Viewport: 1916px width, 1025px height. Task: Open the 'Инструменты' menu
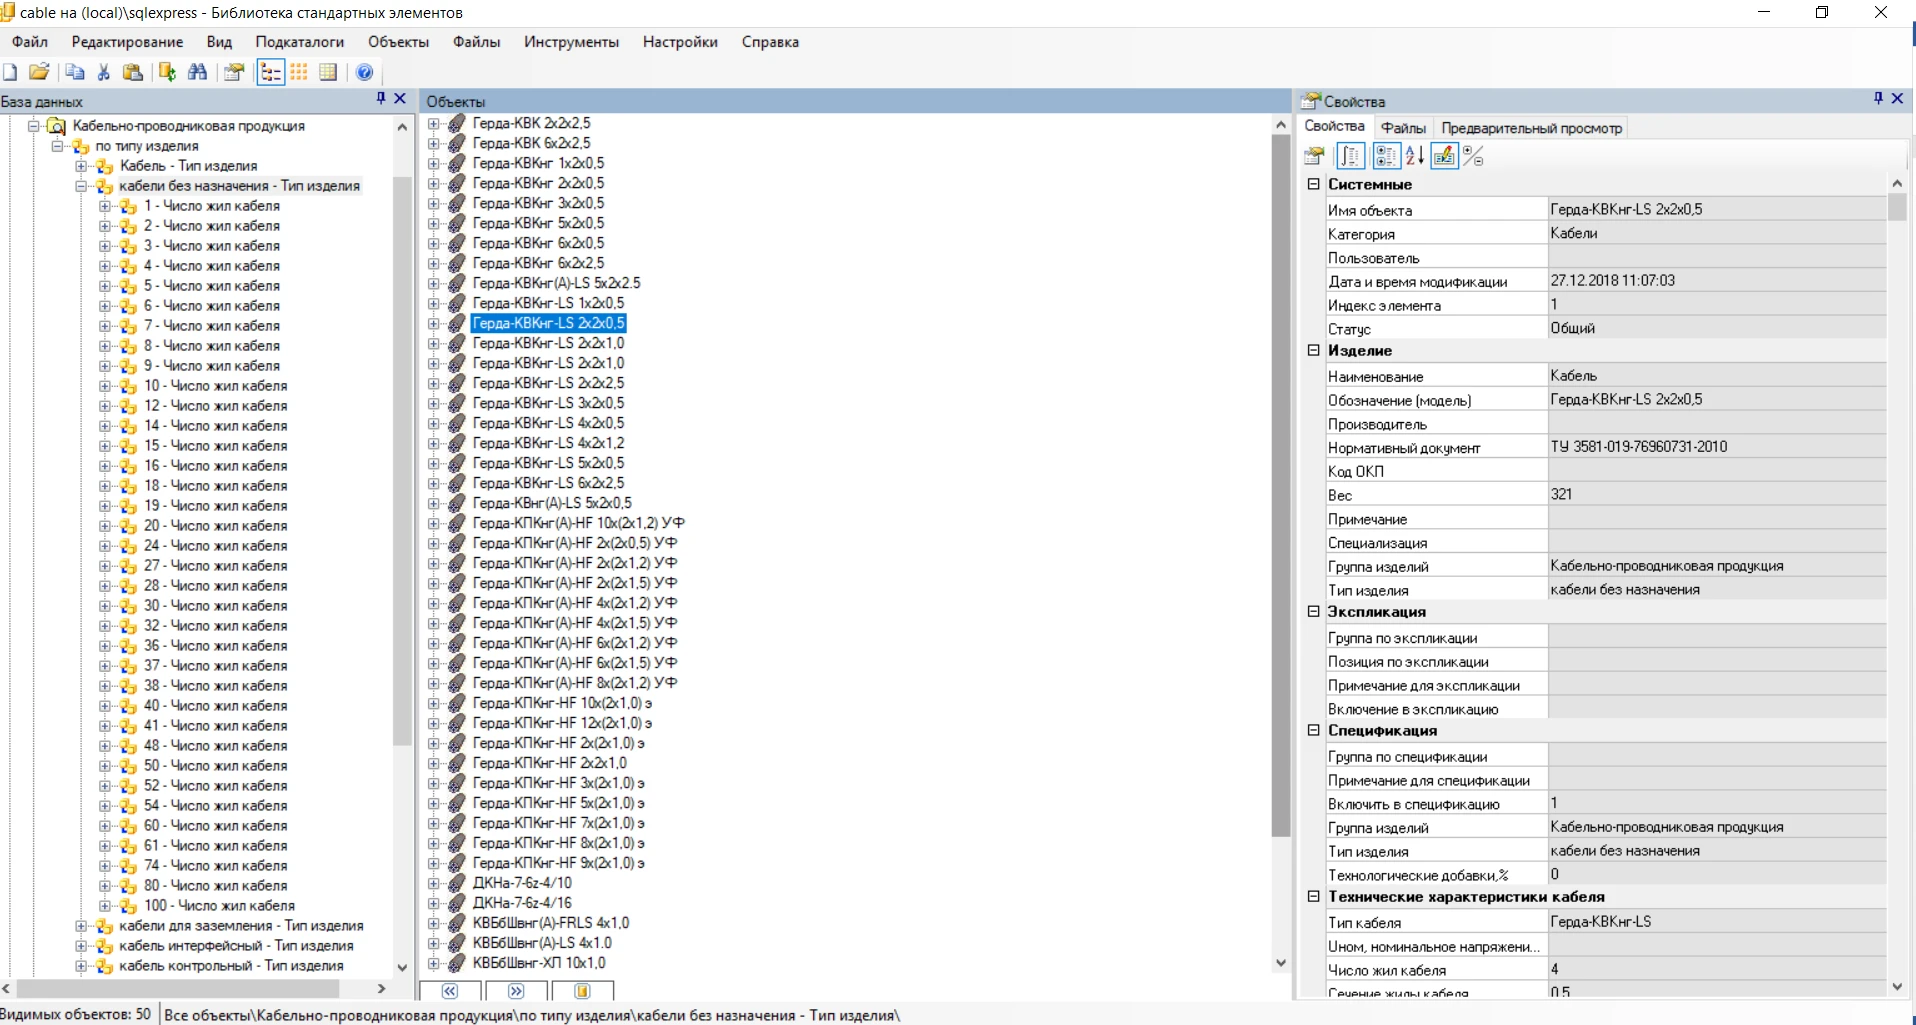tap(571, 42)
